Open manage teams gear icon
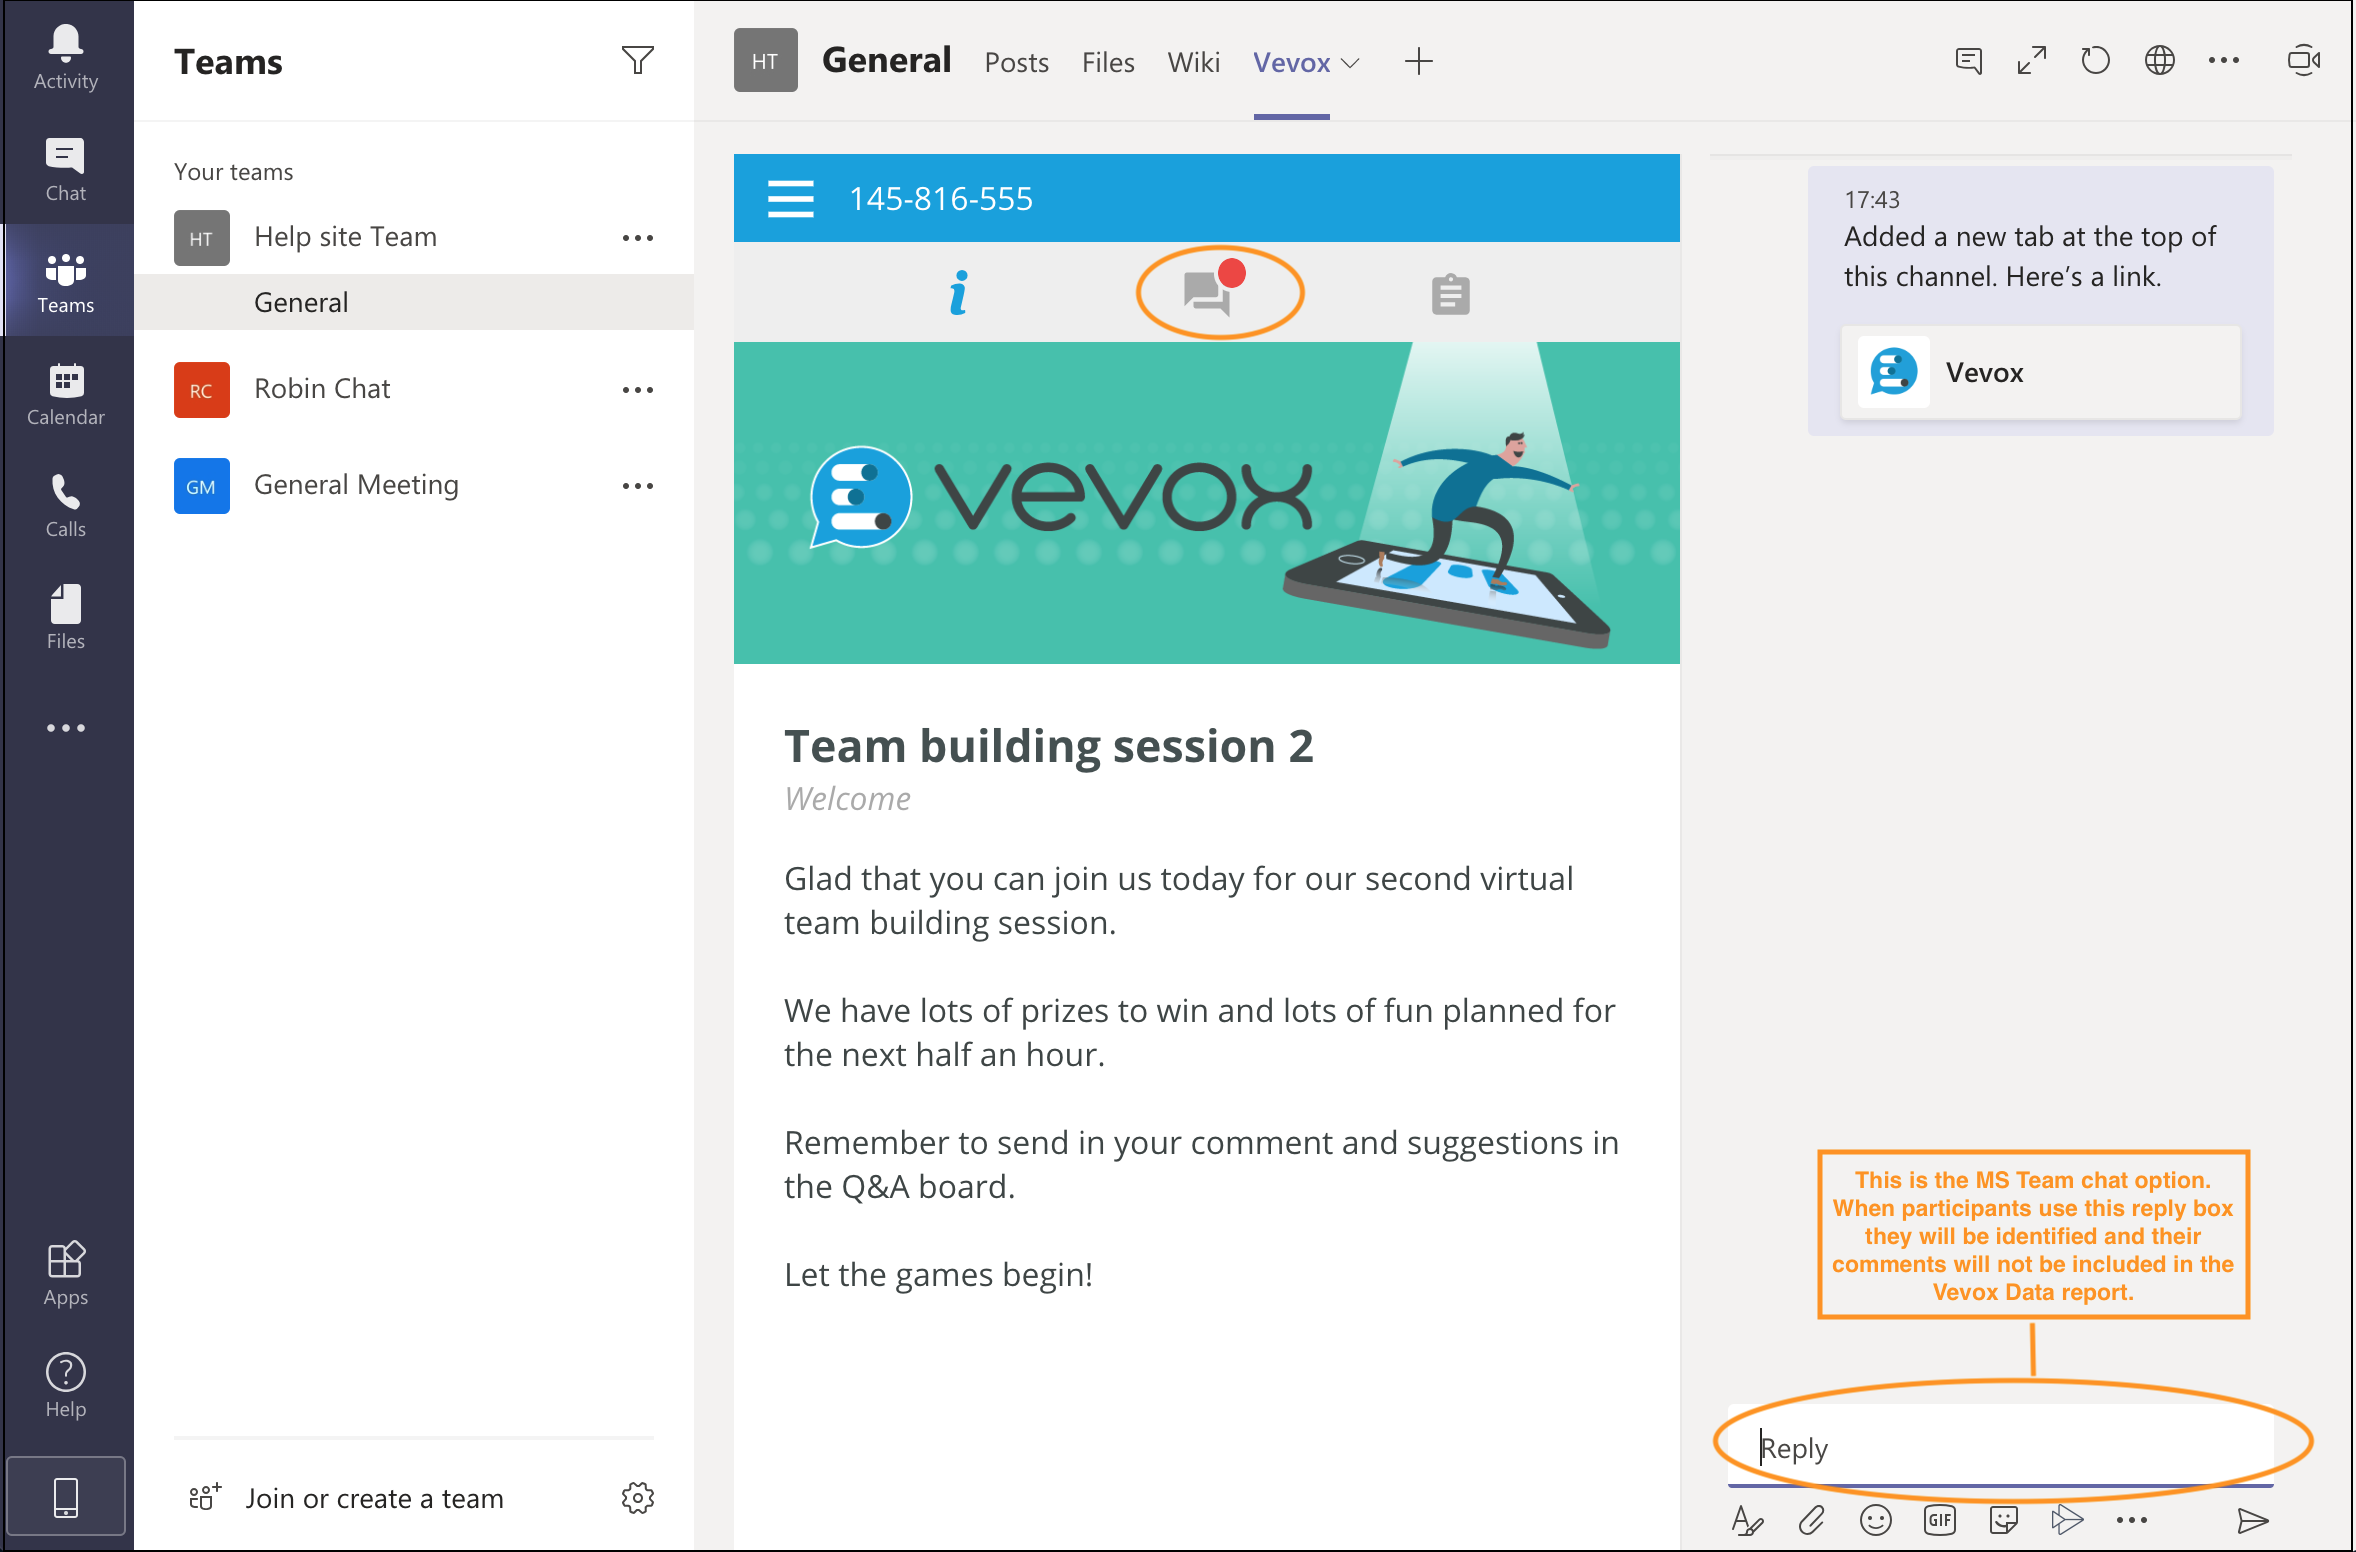The width and height of the screenshot is (2356, 1552). (x=637, y=1497)
